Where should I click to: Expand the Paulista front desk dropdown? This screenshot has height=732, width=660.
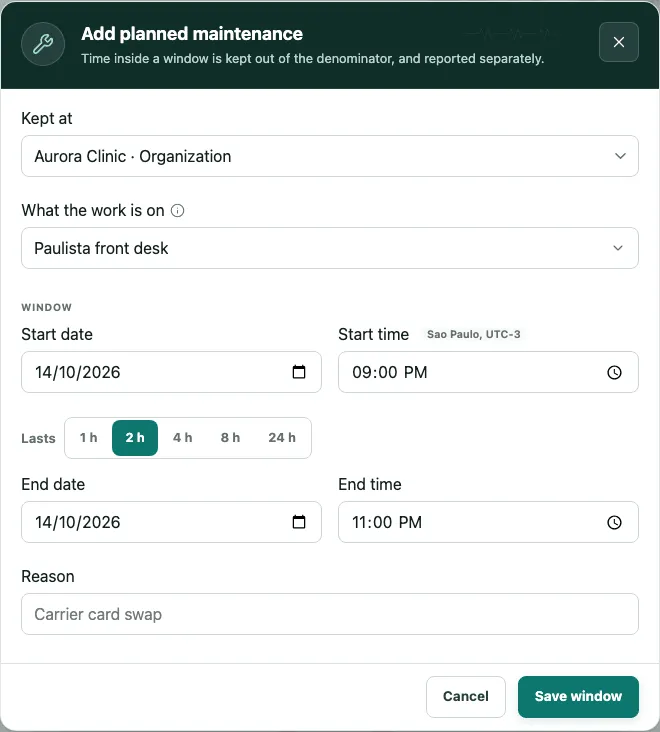[330, 248]
